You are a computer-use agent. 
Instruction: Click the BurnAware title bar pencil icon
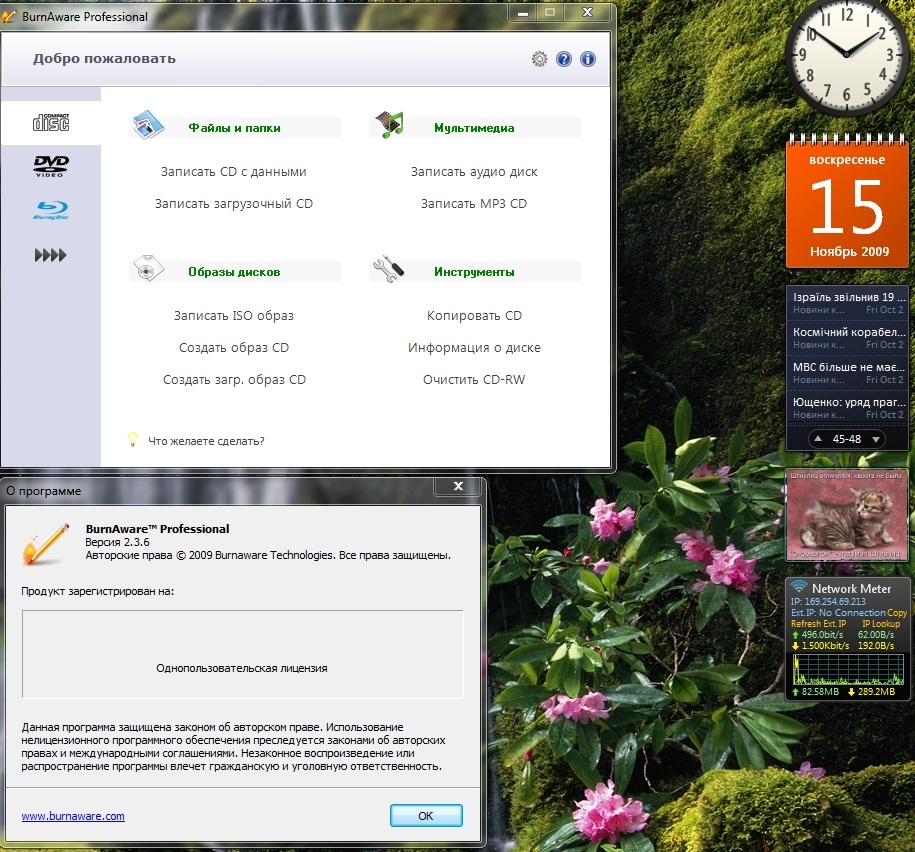pyautogui.click(x=9, y=16)
